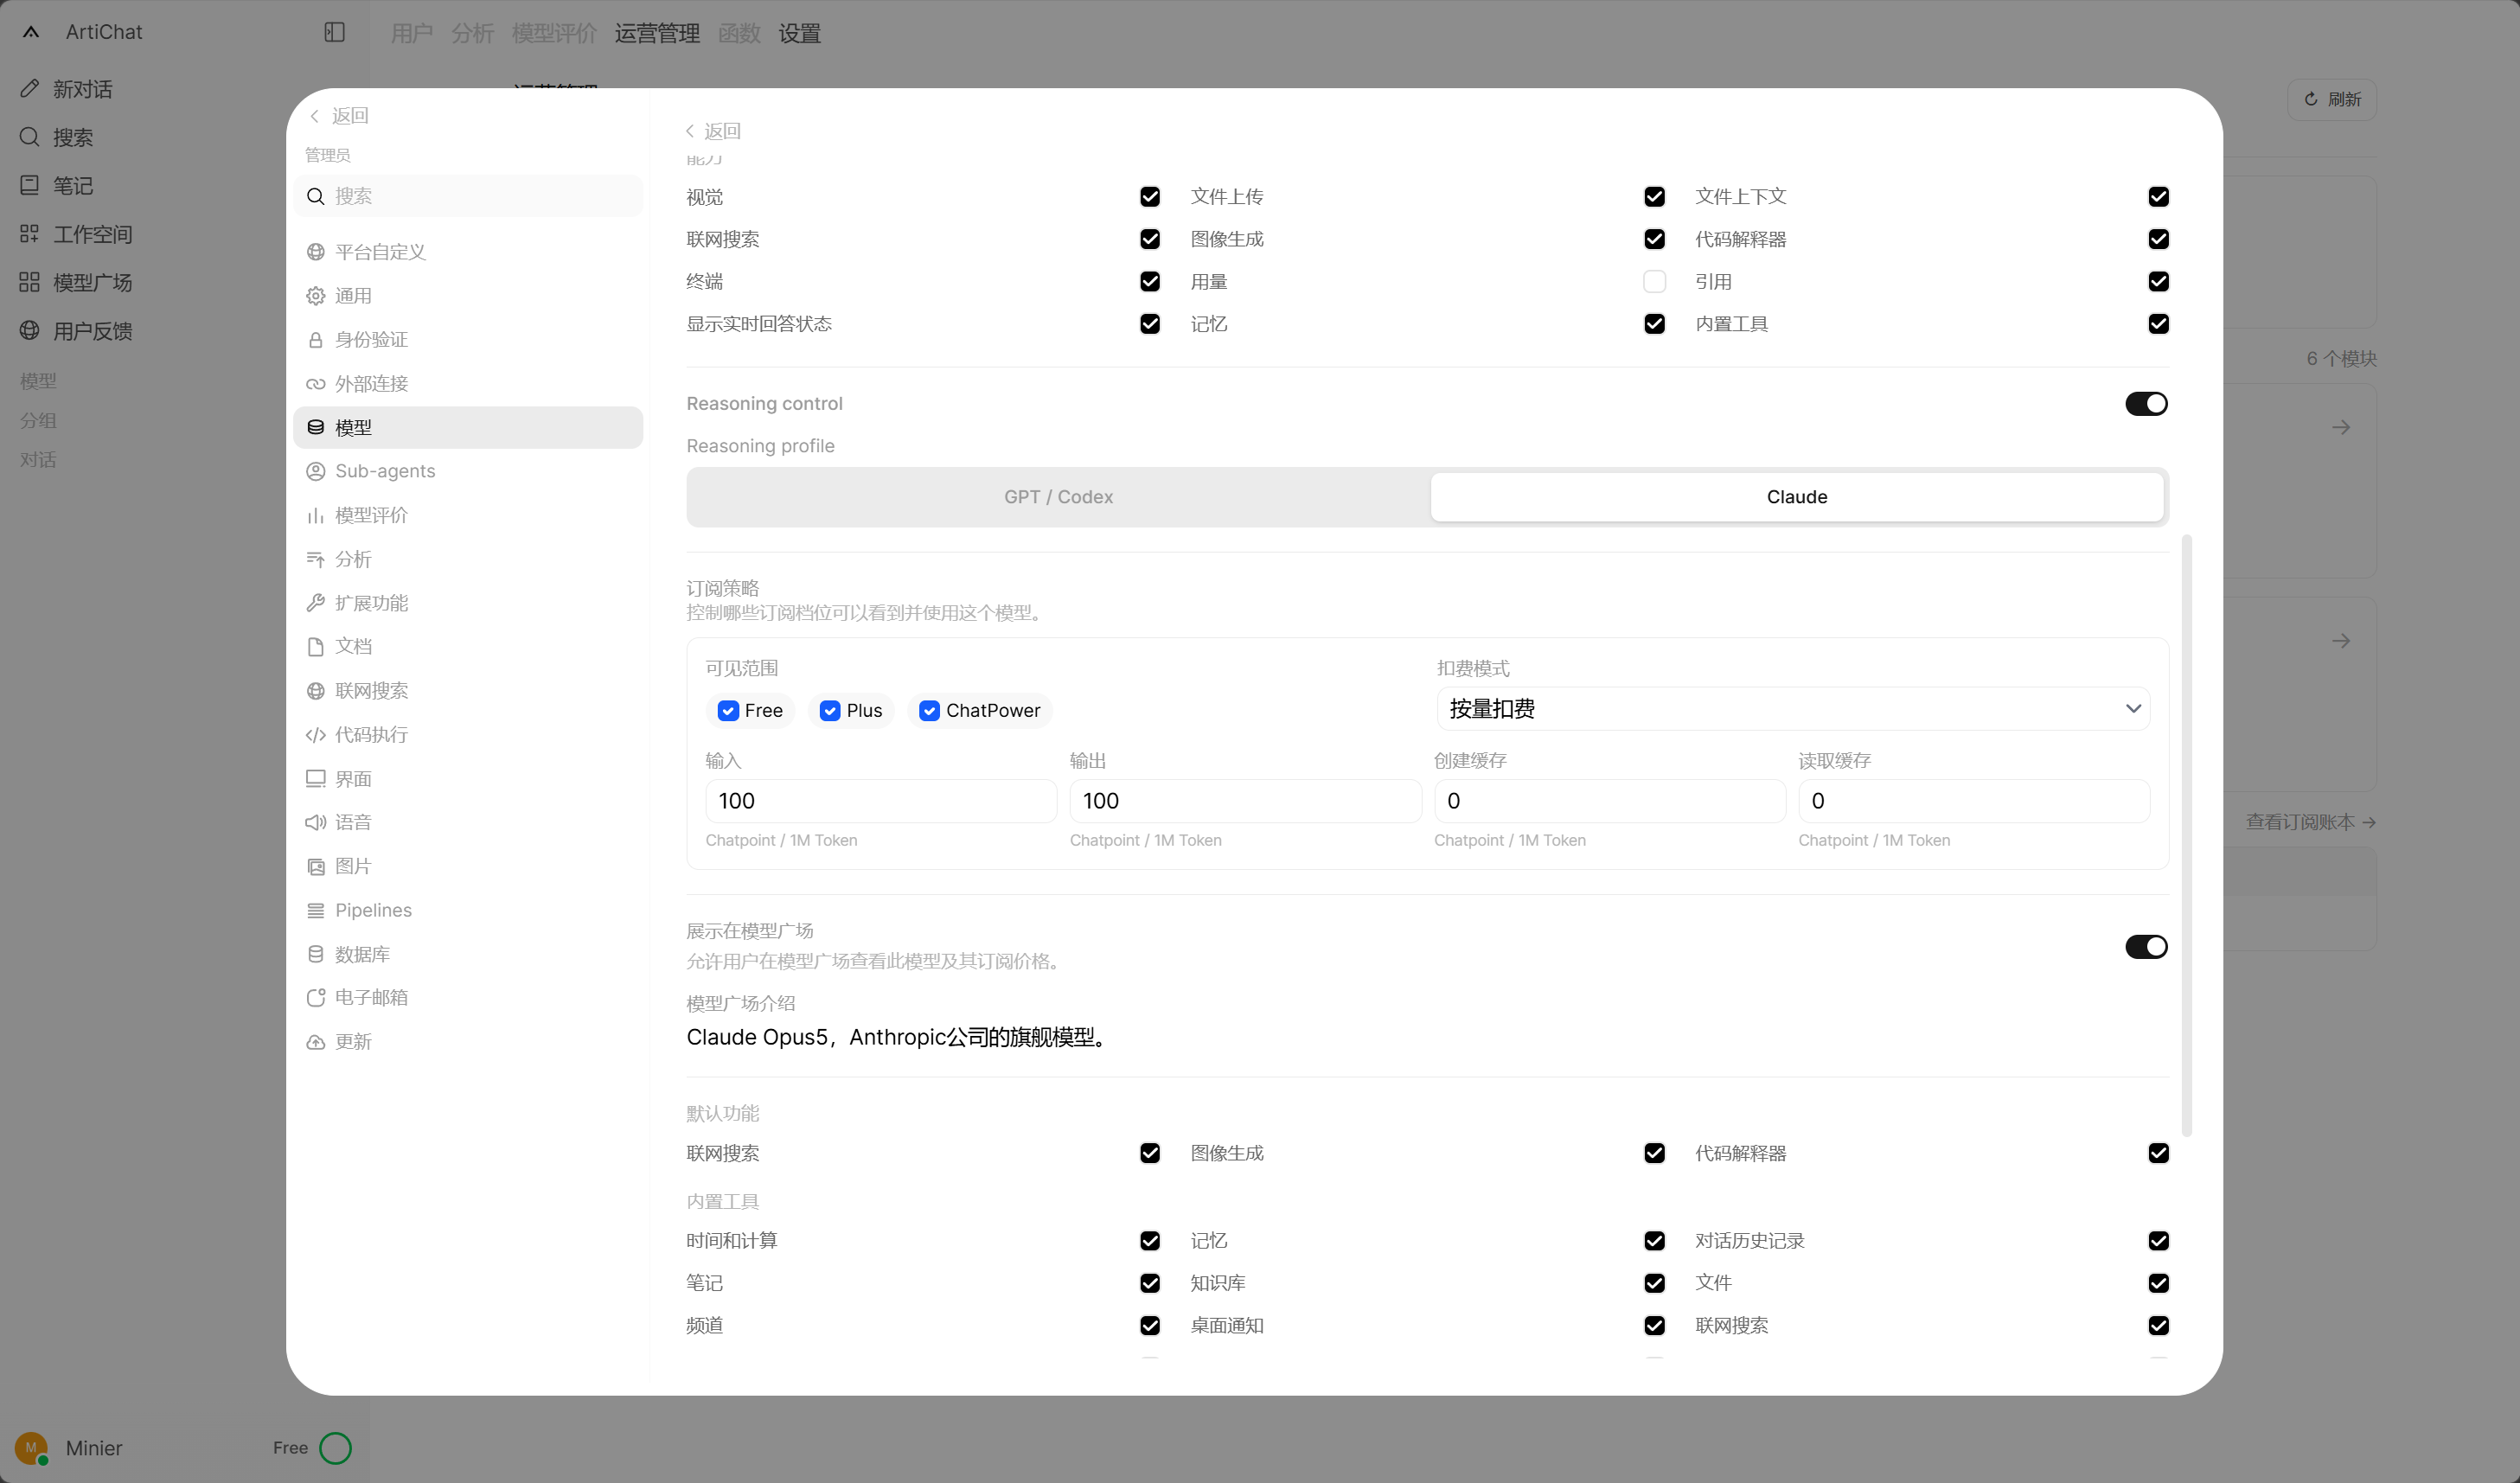Click the Sub-agents person icon
Viewport: 2520px width, 1483px height.
point(316,471)
